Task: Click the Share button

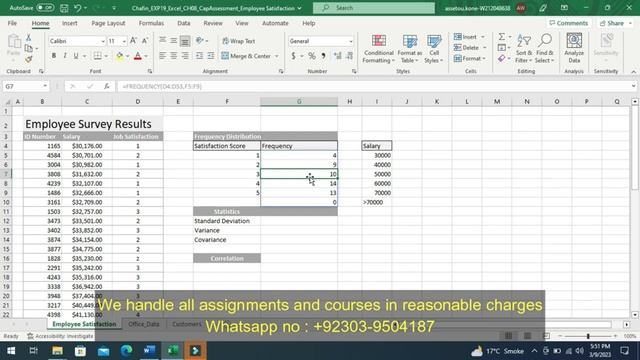Action: click(615, 23)
